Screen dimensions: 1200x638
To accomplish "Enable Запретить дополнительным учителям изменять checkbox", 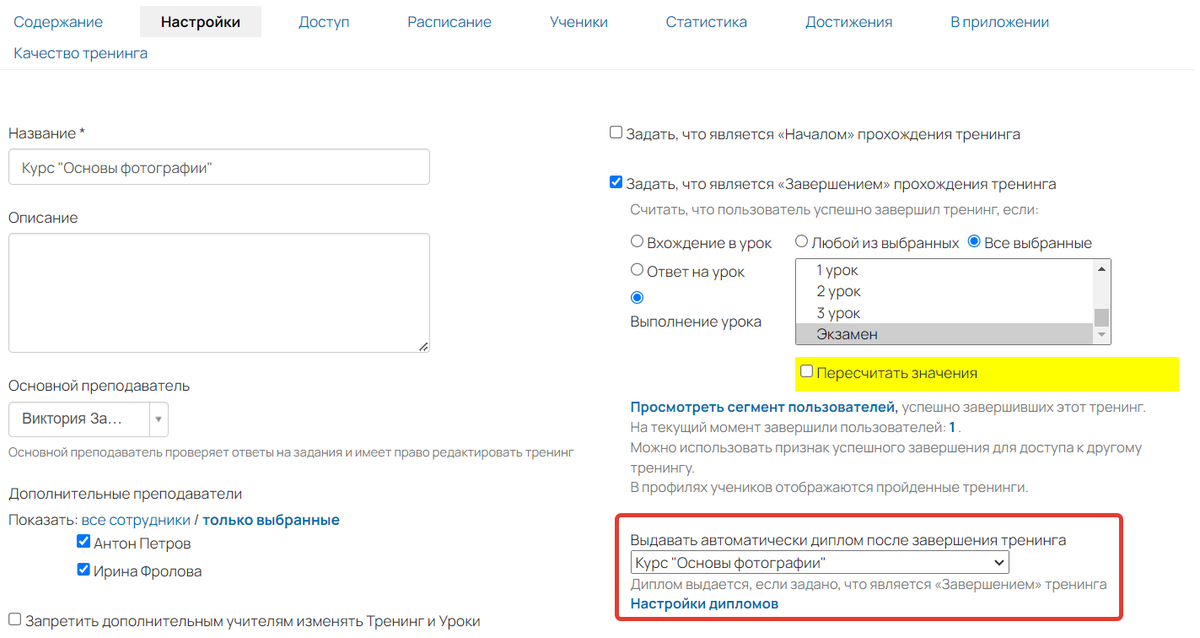I will [15, 620].
